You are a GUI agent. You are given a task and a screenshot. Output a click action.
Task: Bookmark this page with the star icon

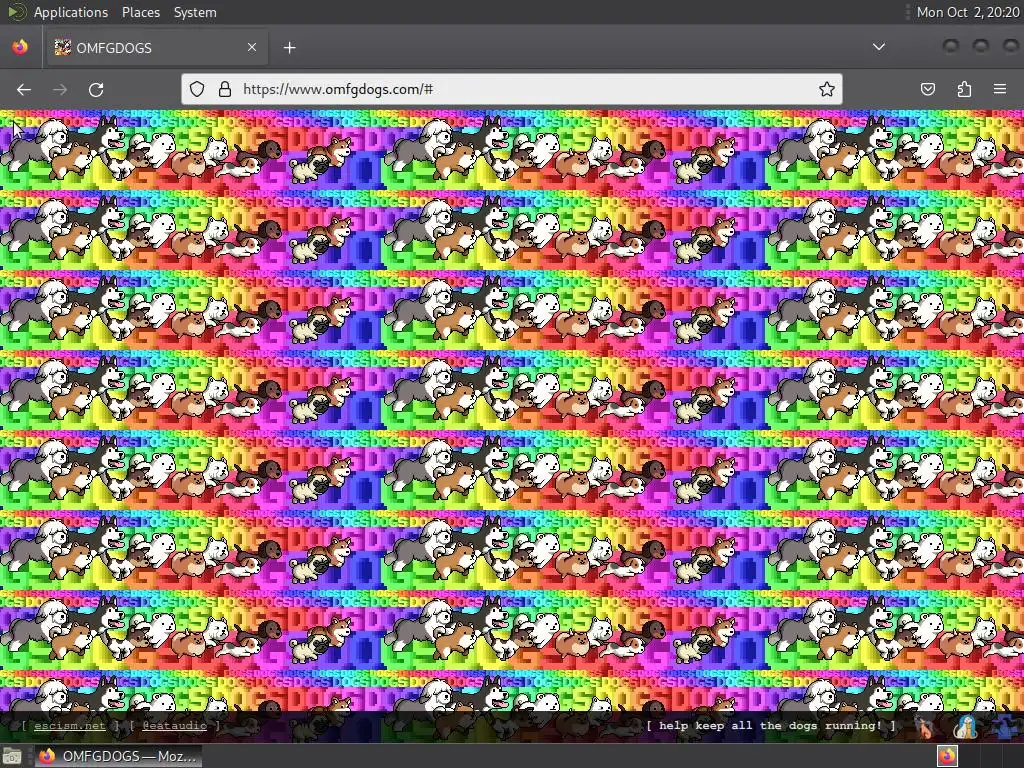tap(827, 89)
